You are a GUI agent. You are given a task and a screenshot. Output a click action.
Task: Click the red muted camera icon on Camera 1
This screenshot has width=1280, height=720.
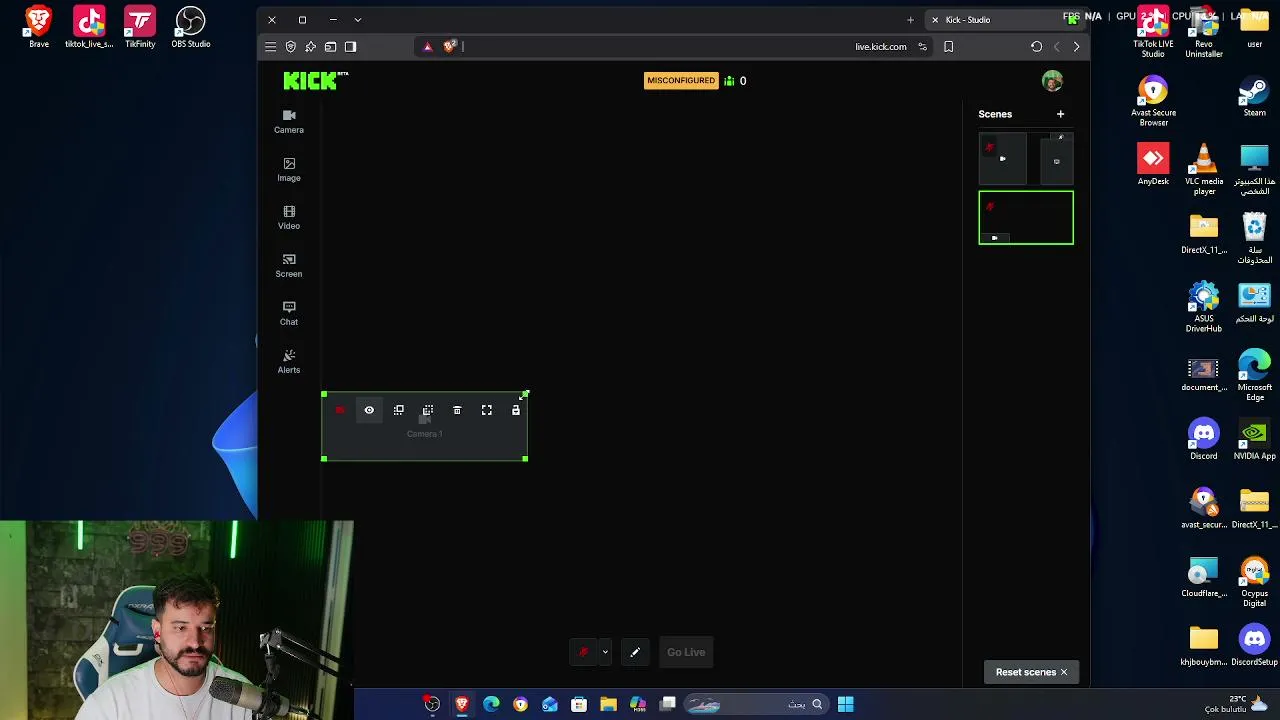click(340, 410)
